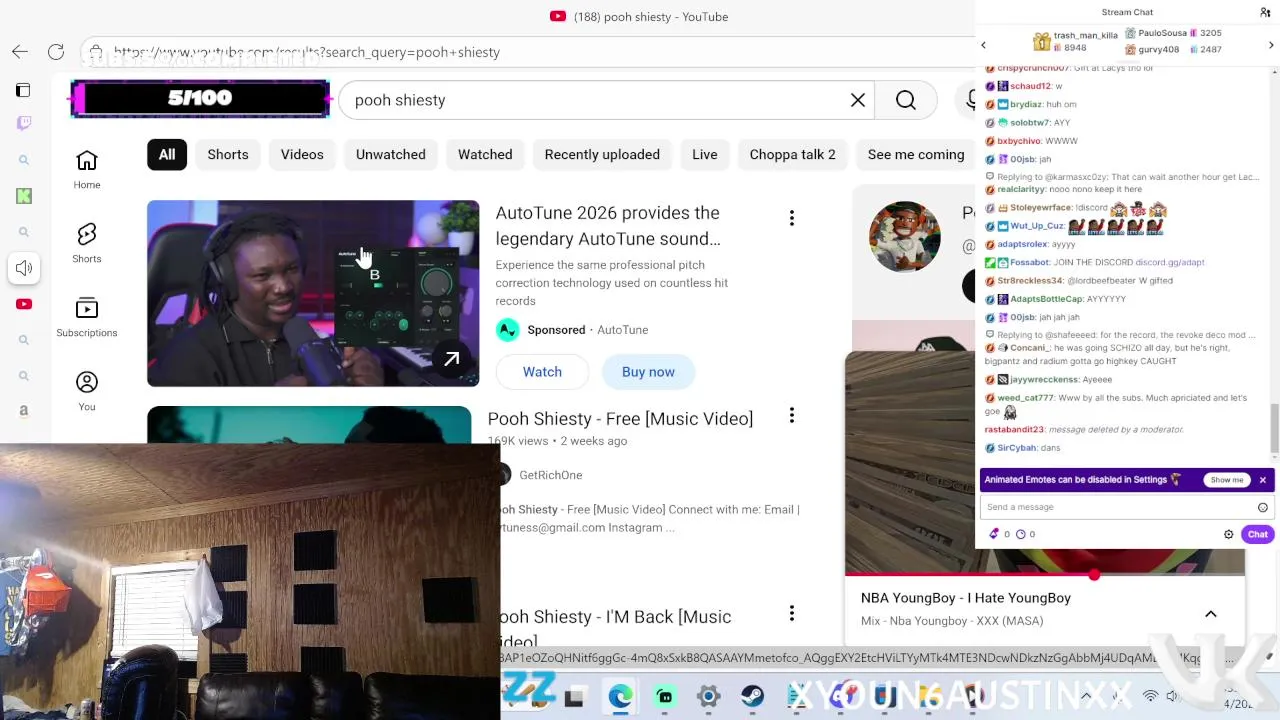Click Buy now on AutoTune ad
Viewport: 1280px width, 720px height.
(648, 372)
